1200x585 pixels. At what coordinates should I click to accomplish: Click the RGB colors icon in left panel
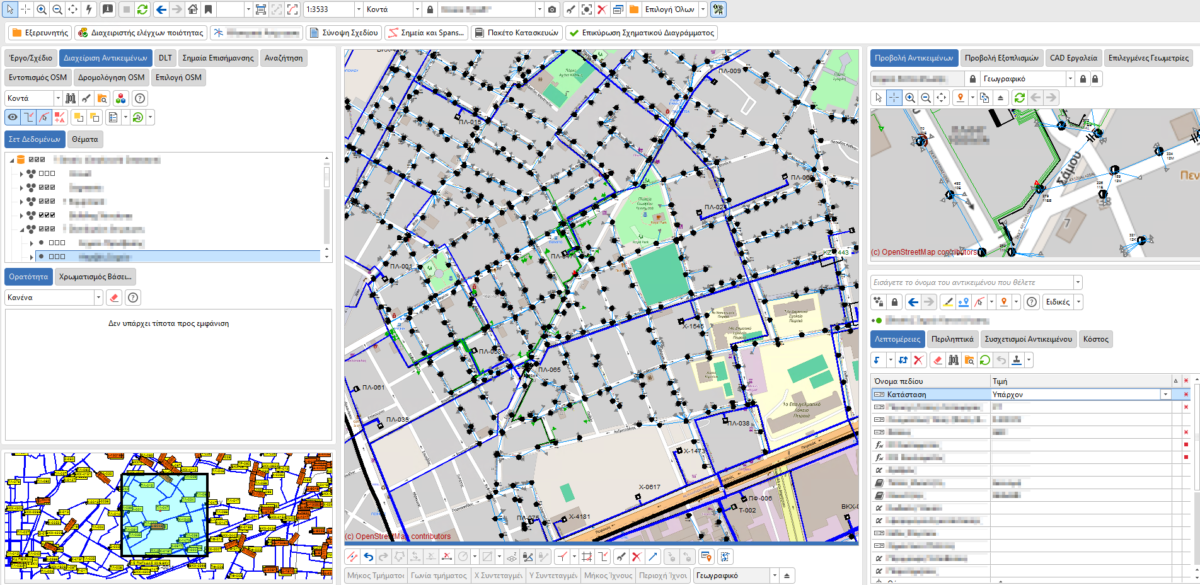pos(119,99)
